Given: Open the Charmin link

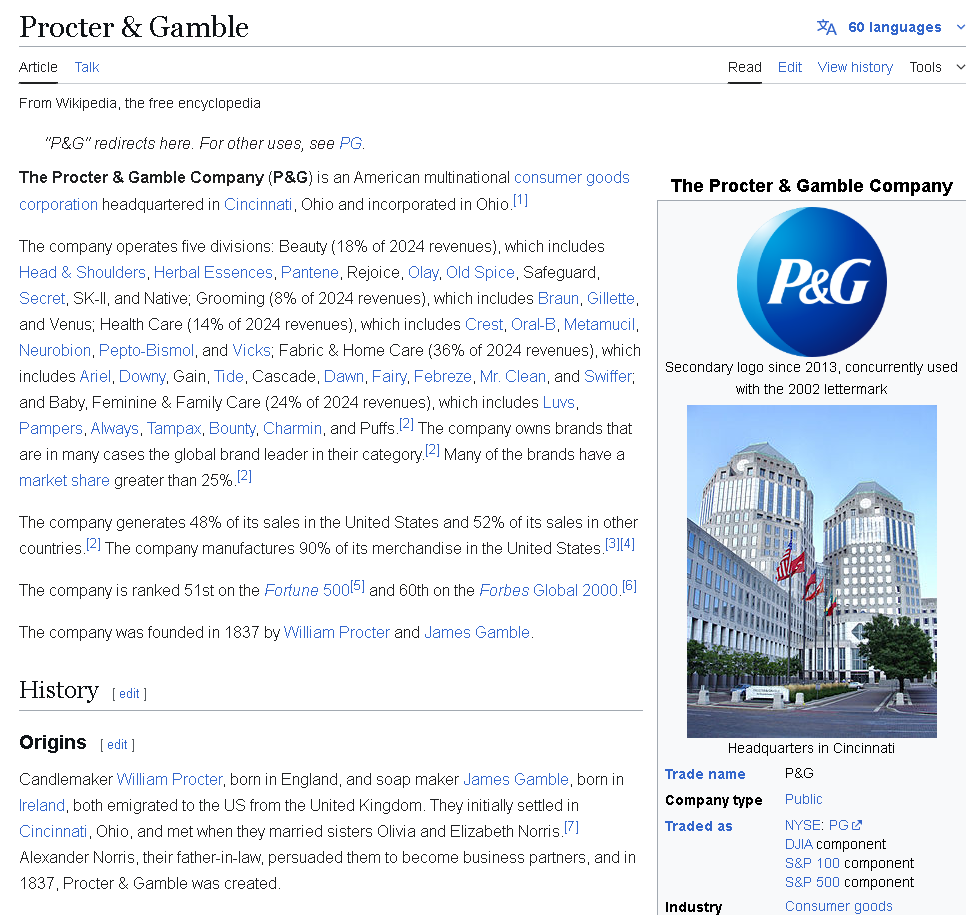Looking at the screenshot, I should pyautogui.click(x=293, y=428).
